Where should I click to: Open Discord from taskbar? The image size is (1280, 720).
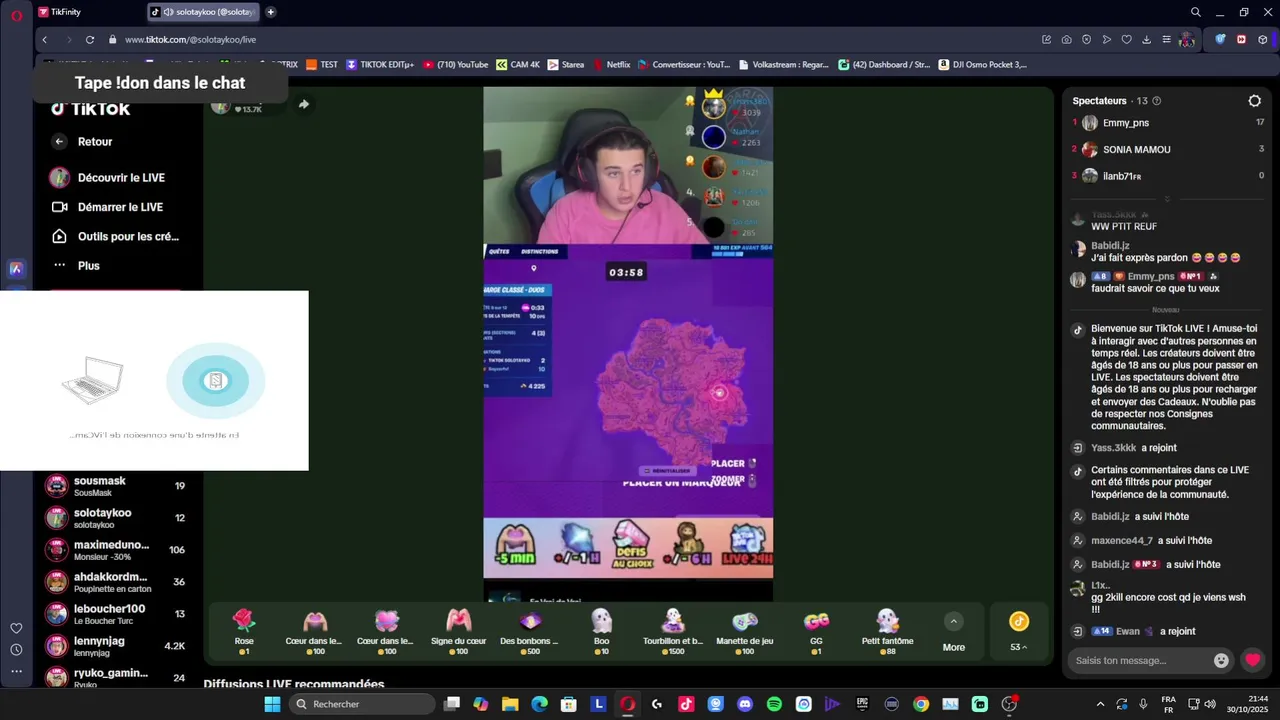coord(745,704)
